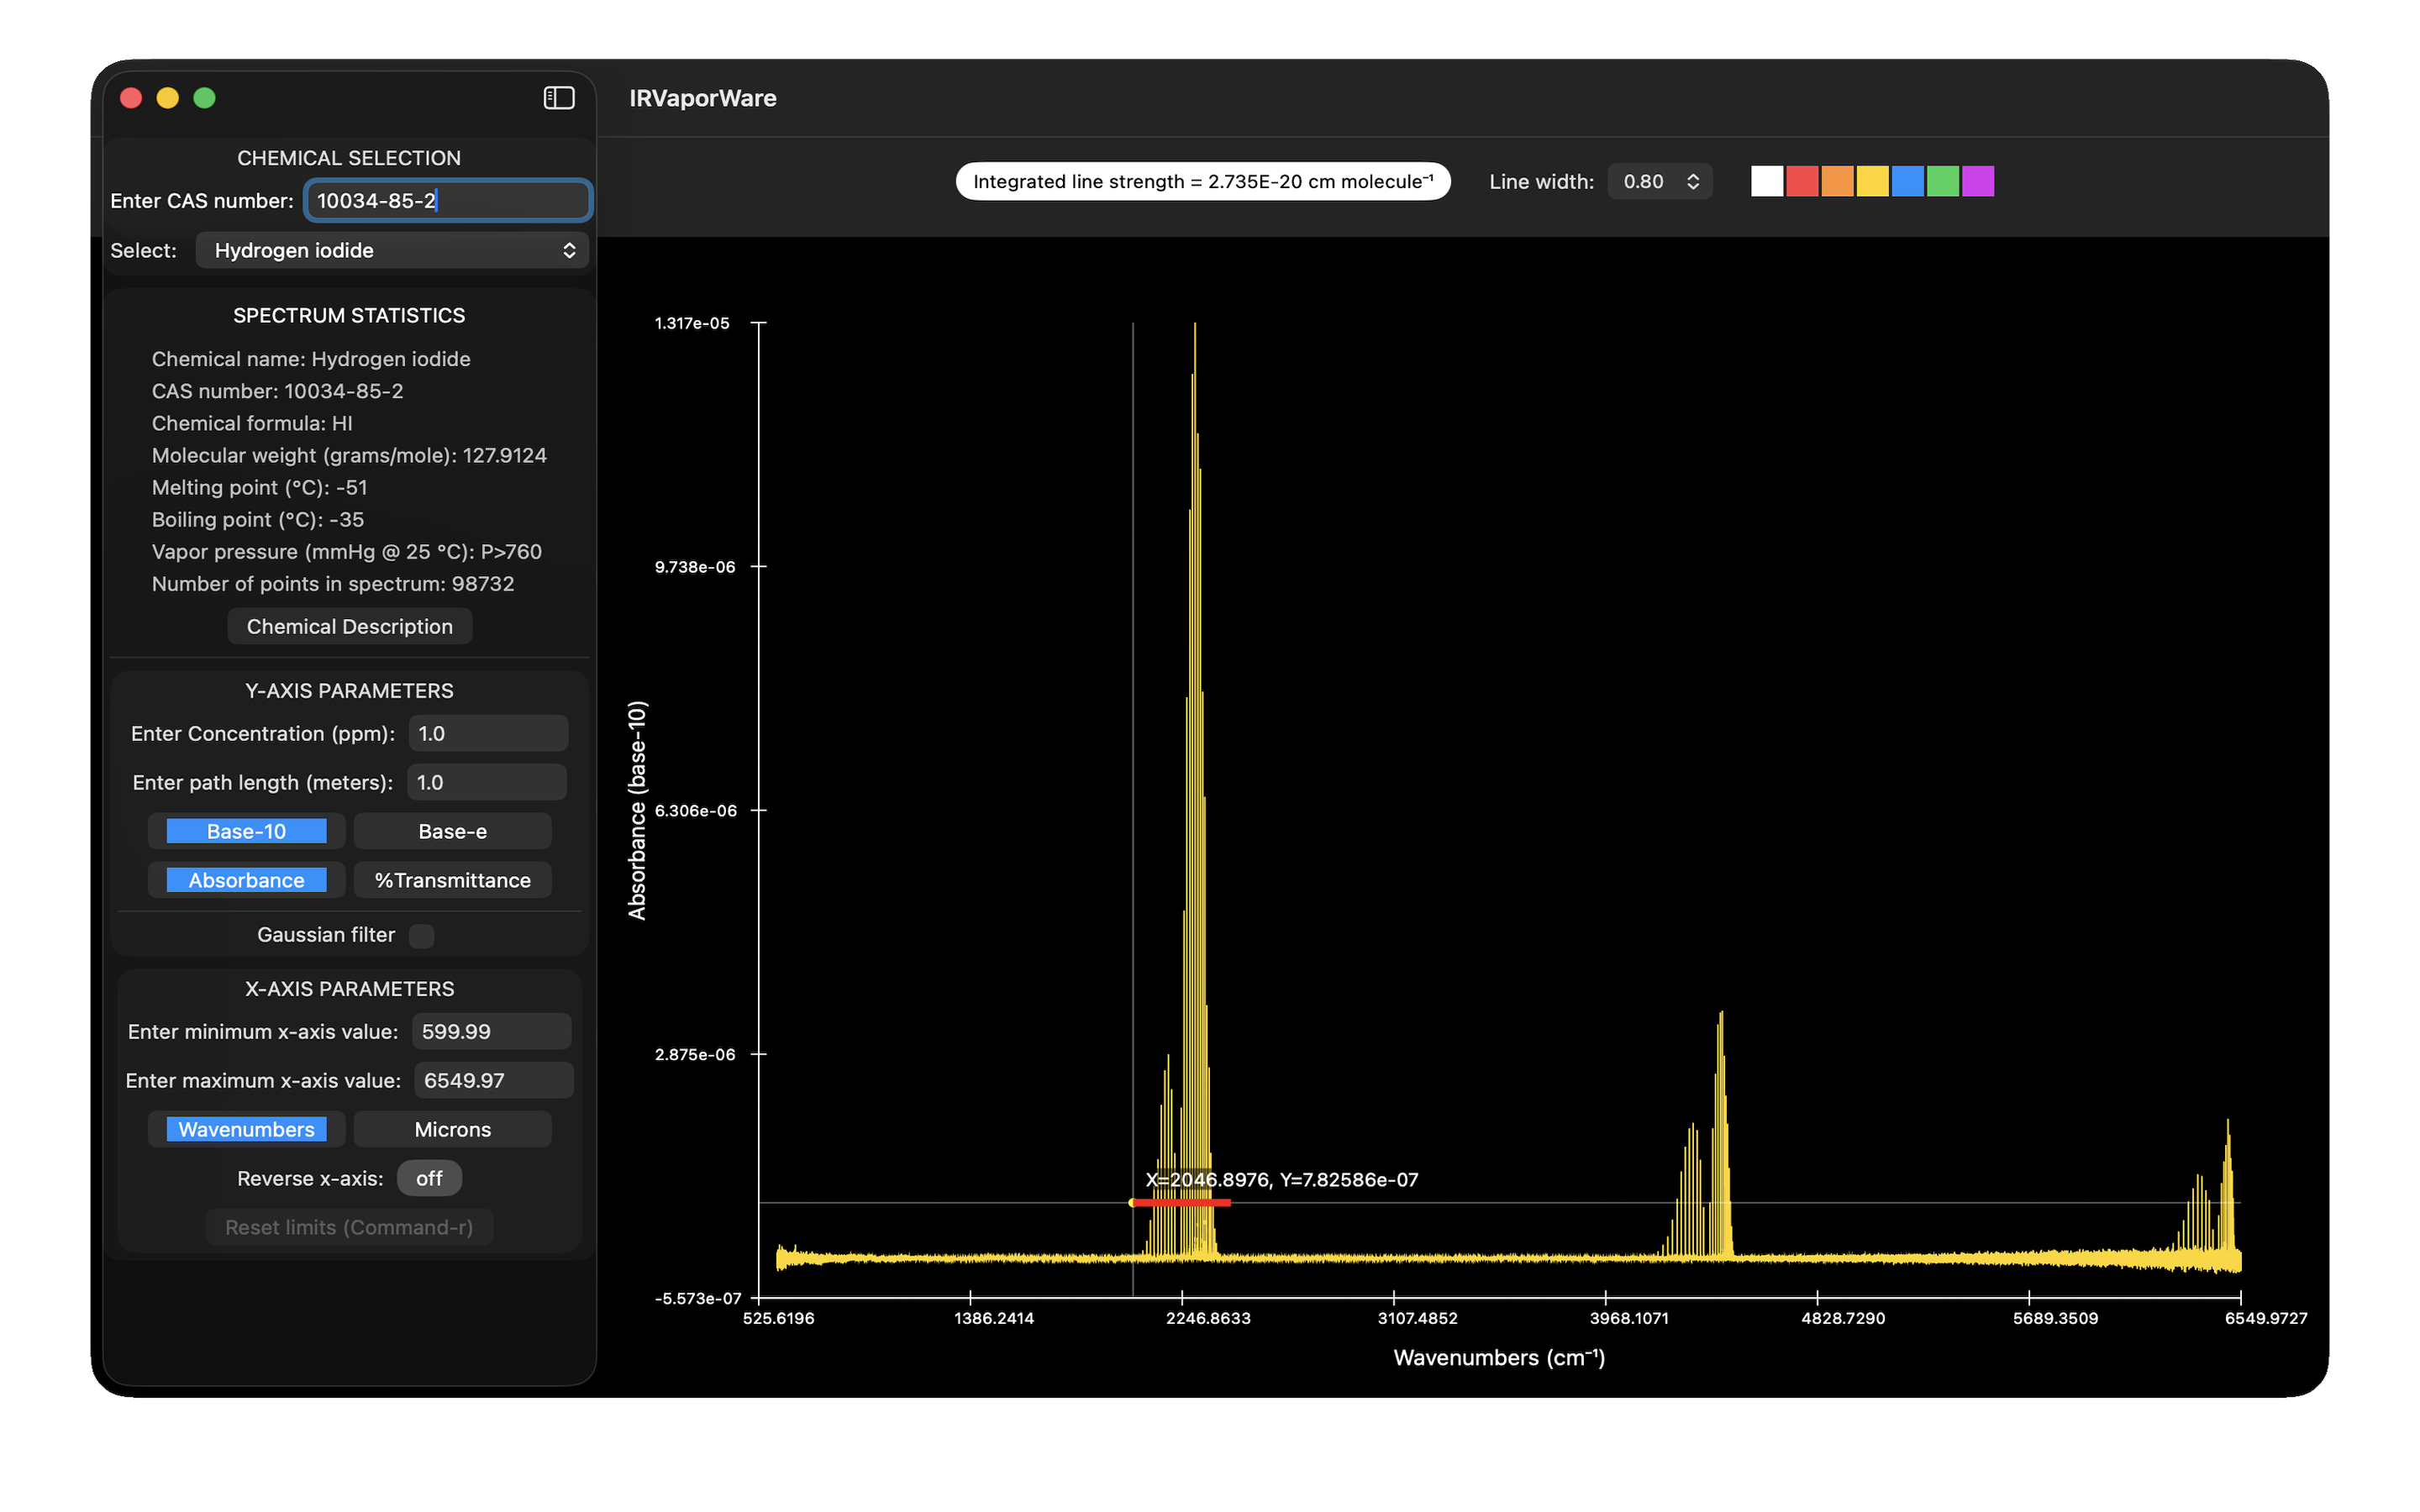Select the orange line color swatch
2420x1512 pixels.
(x=1836, y=182)
